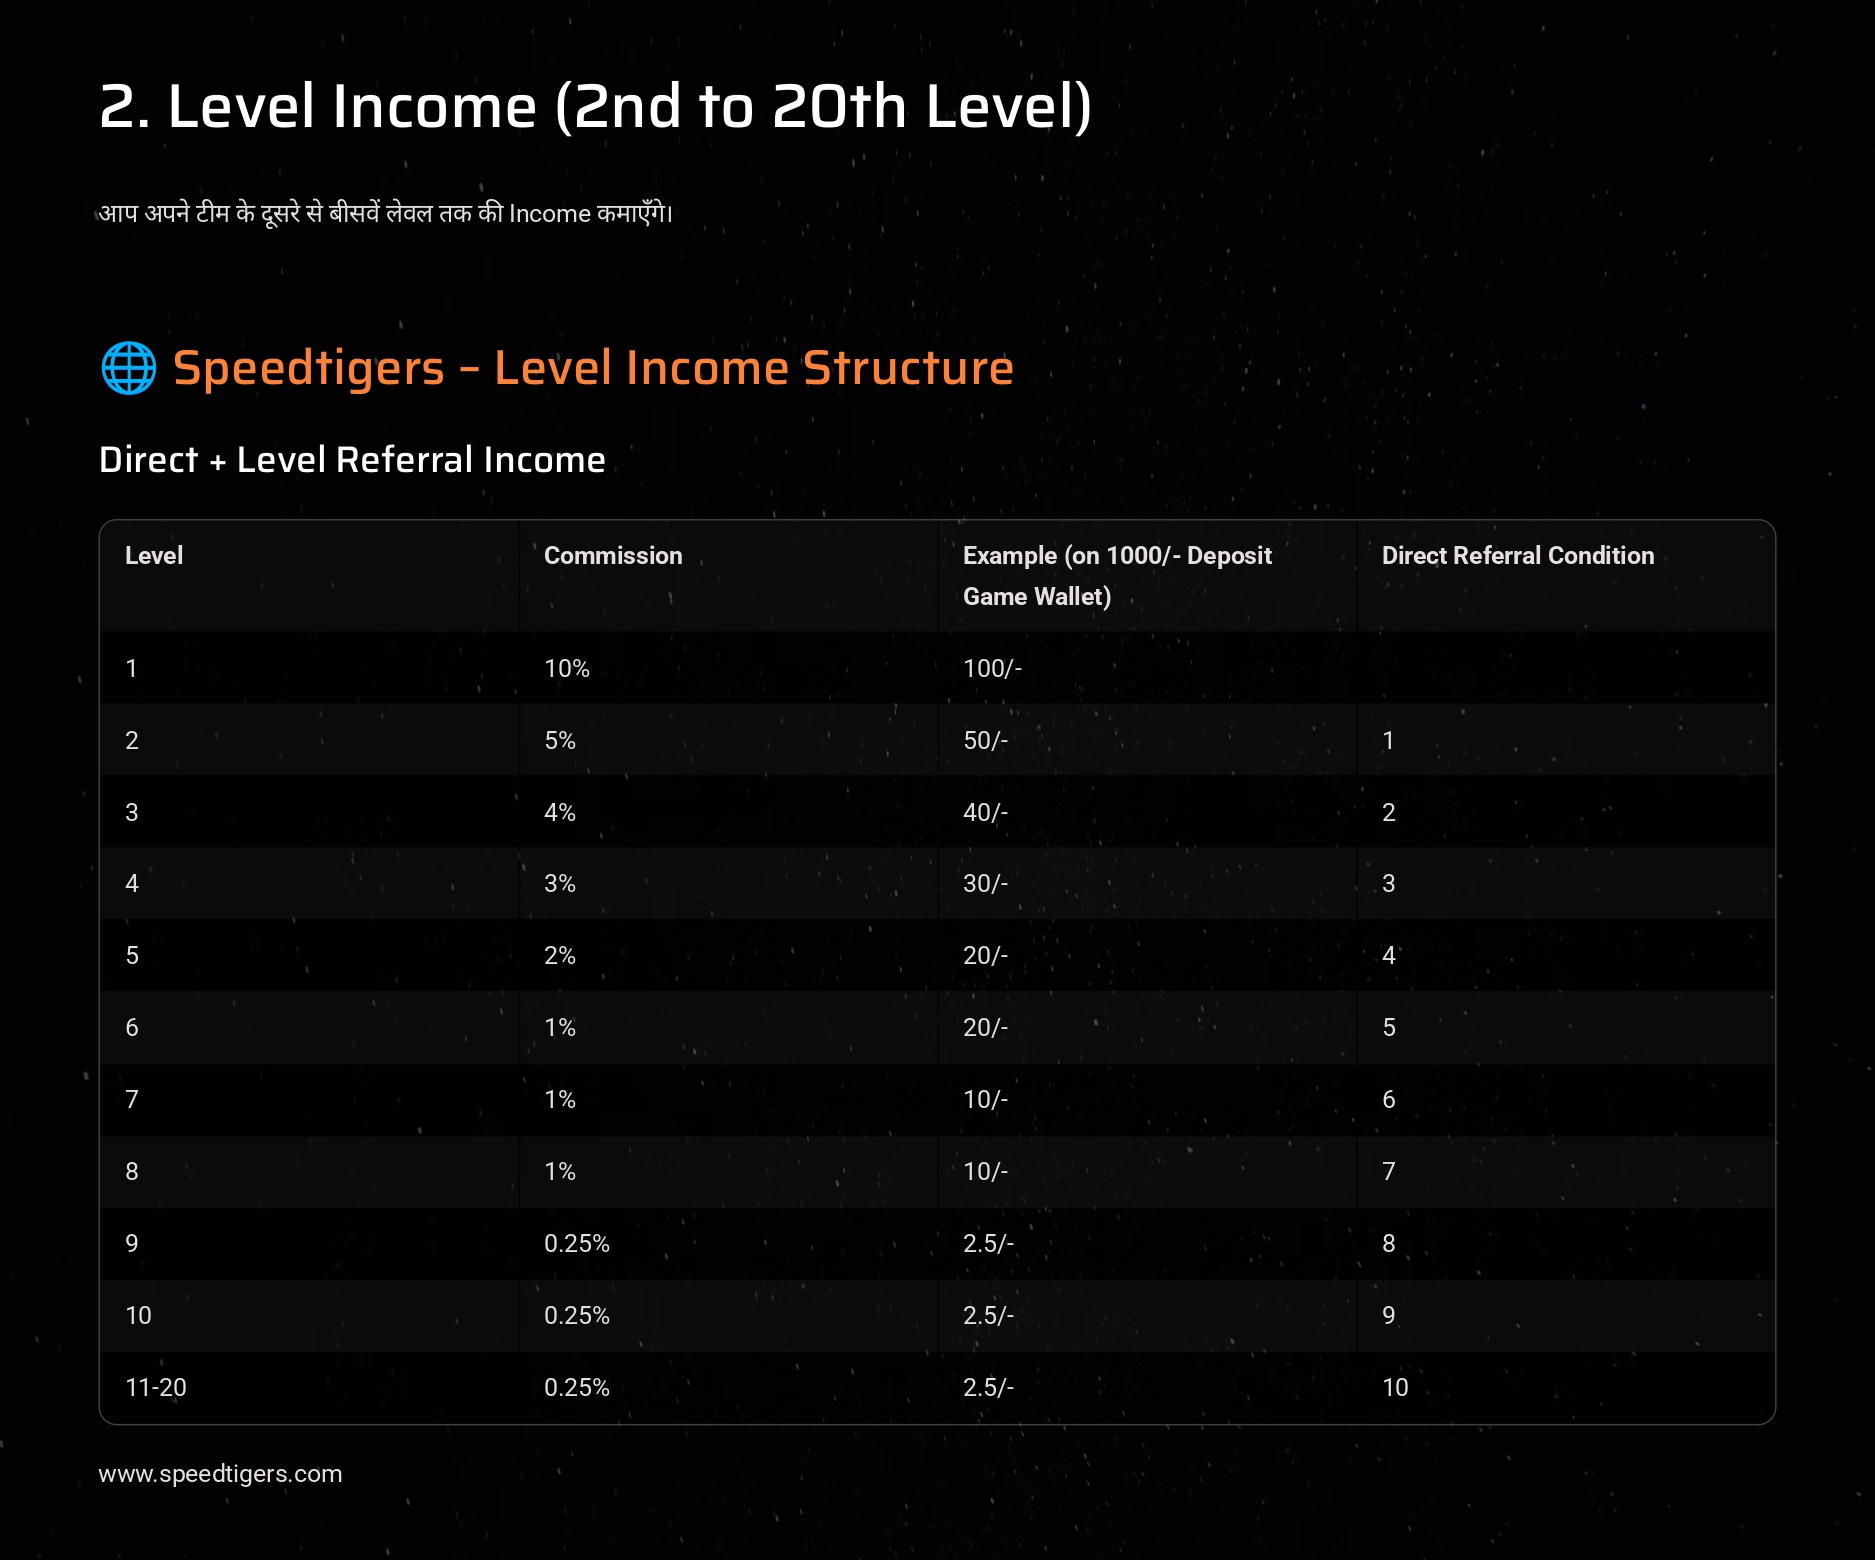Click the level 10 row label

point(138,1316)
